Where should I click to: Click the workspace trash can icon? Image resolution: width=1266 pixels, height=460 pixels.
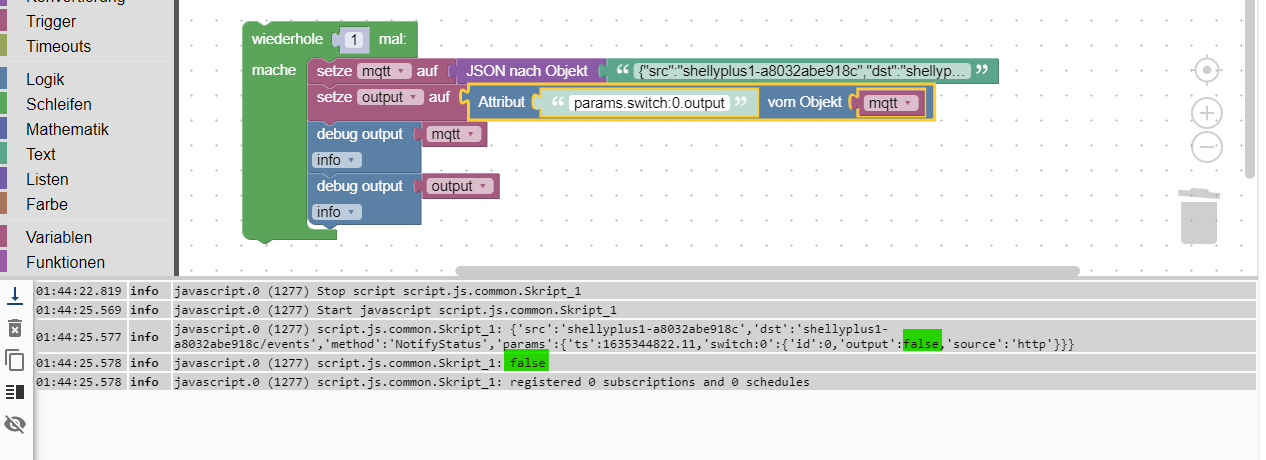coord(1198,216)
